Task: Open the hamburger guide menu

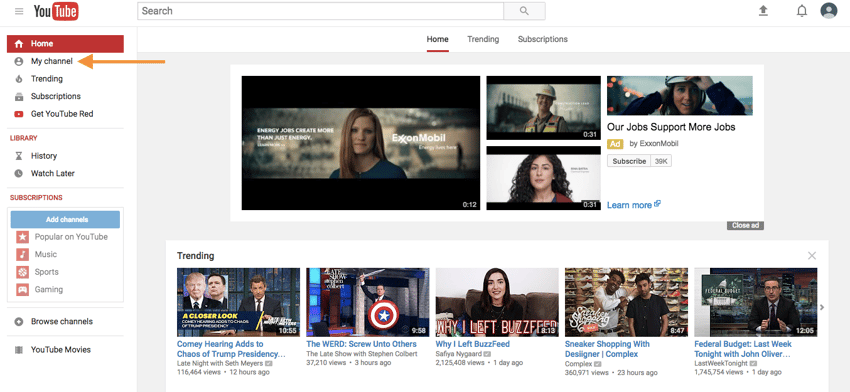Action: tap(19, 11)
